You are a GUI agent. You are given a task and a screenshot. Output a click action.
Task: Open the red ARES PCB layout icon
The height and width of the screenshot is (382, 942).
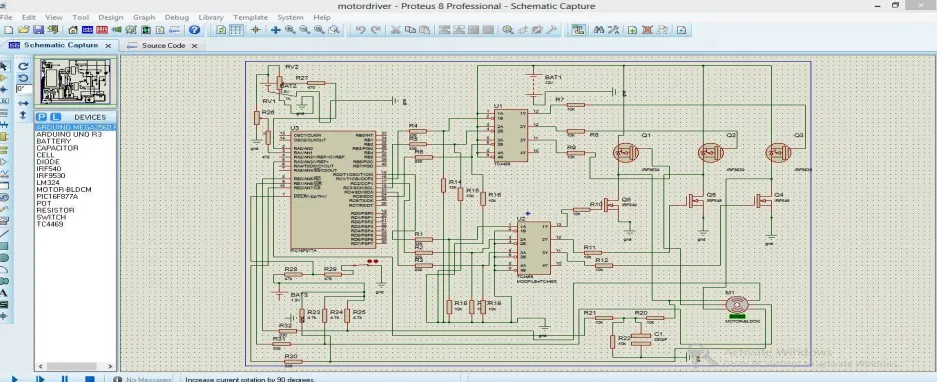[x=102, y=29]
